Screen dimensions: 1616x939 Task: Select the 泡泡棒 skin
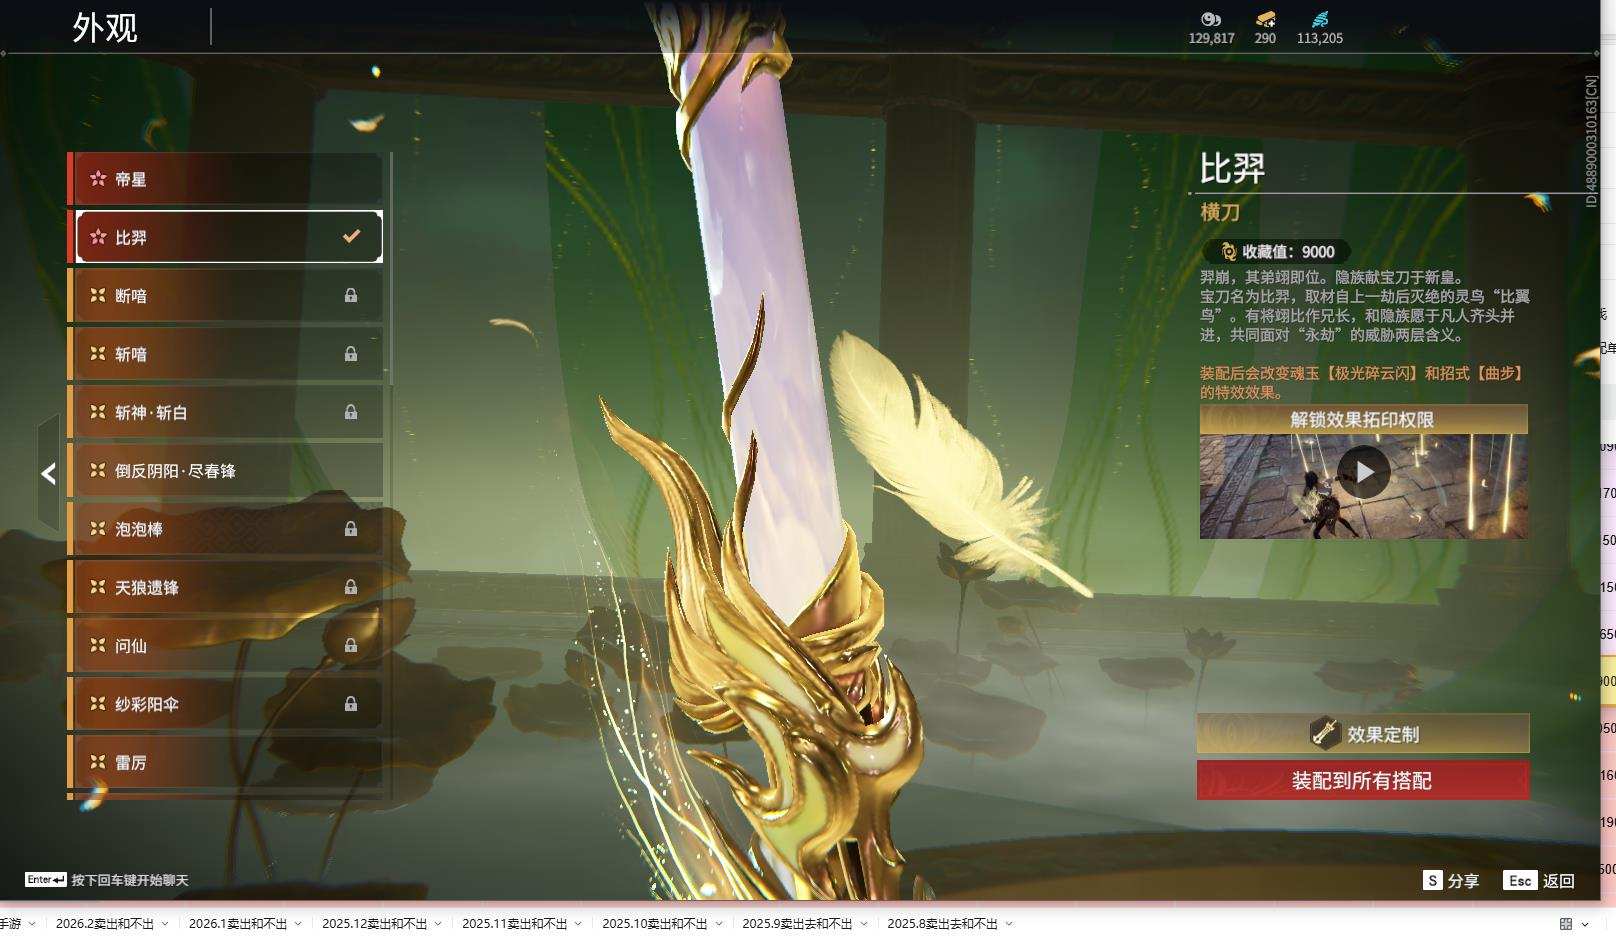coord(225,529)
